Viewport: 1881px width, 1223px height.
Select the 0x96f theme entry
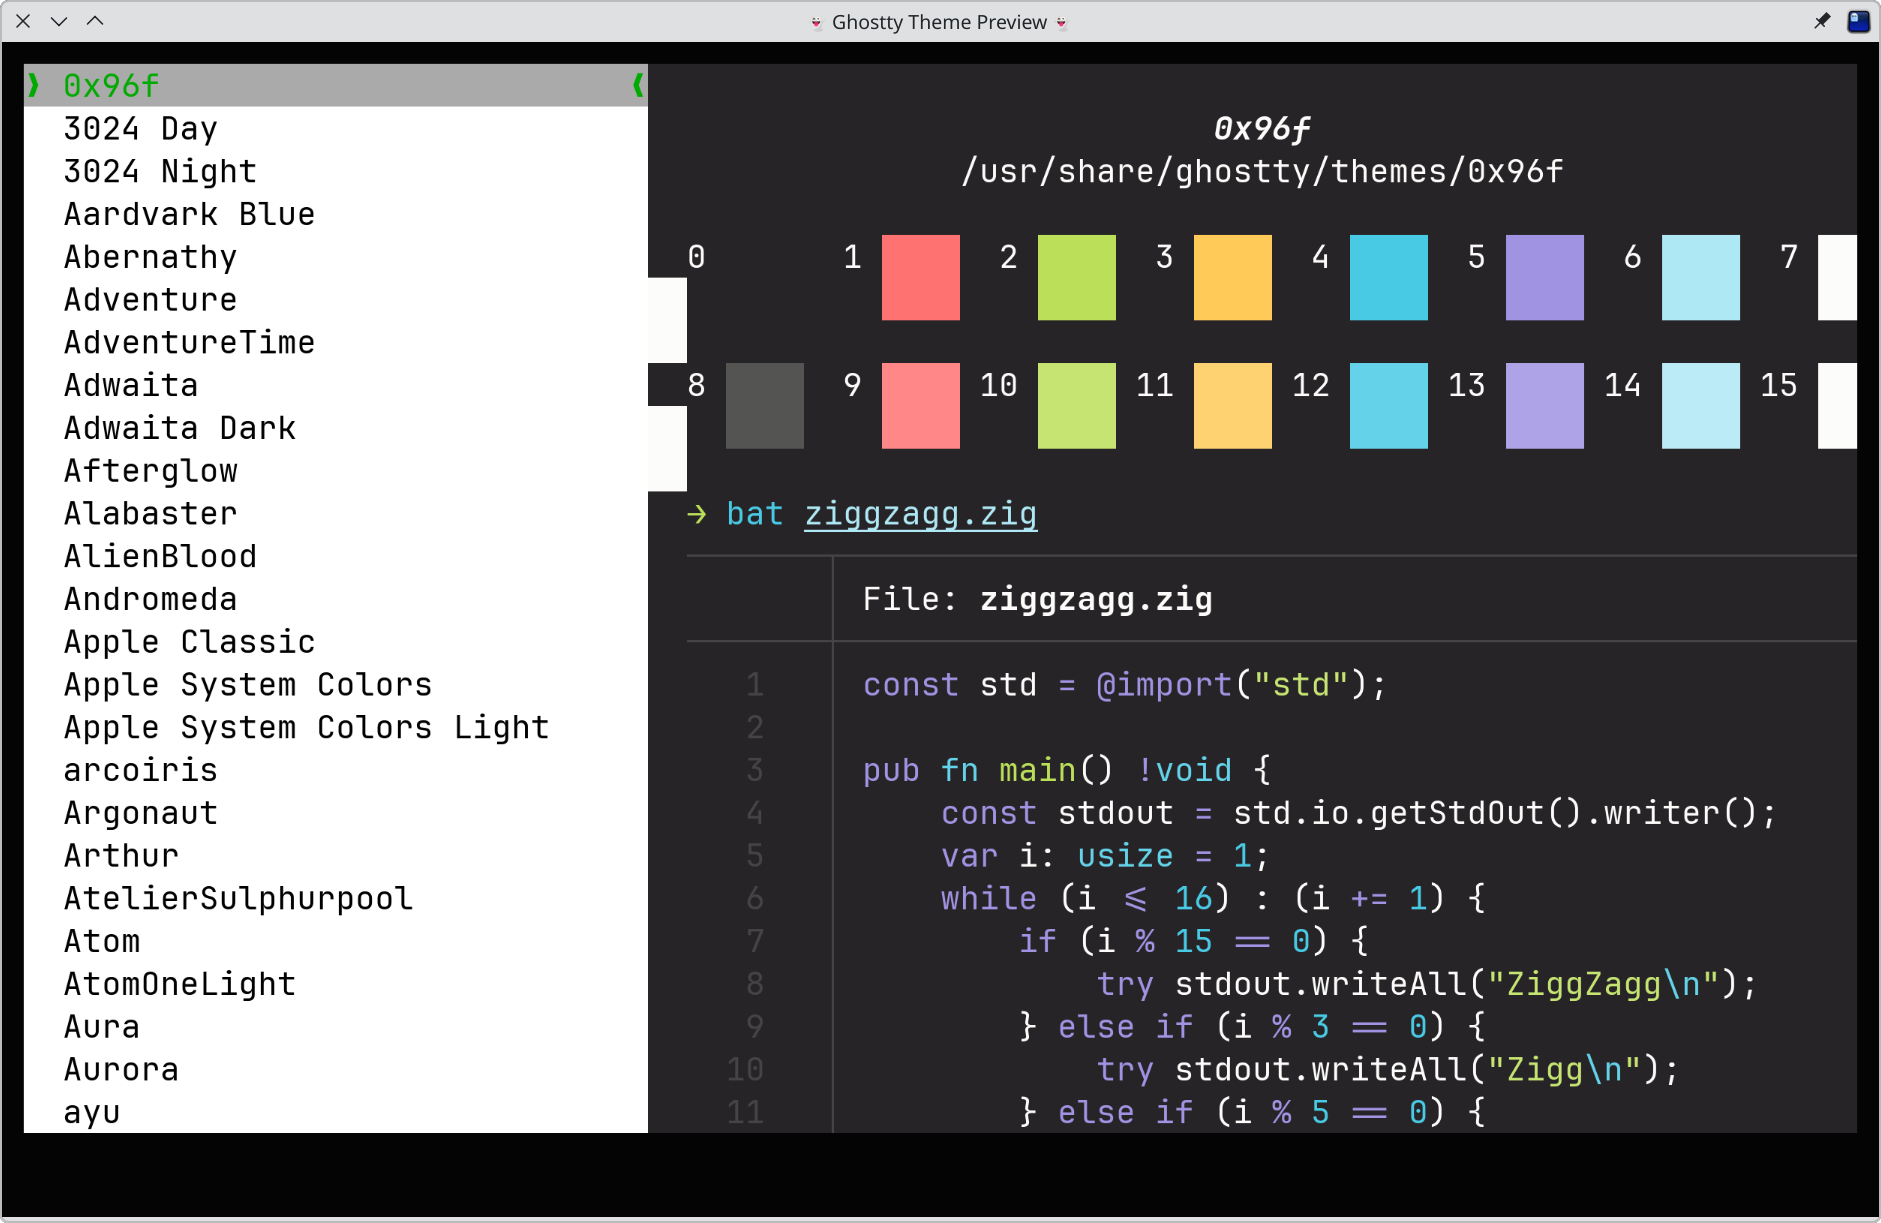point(336,86)
